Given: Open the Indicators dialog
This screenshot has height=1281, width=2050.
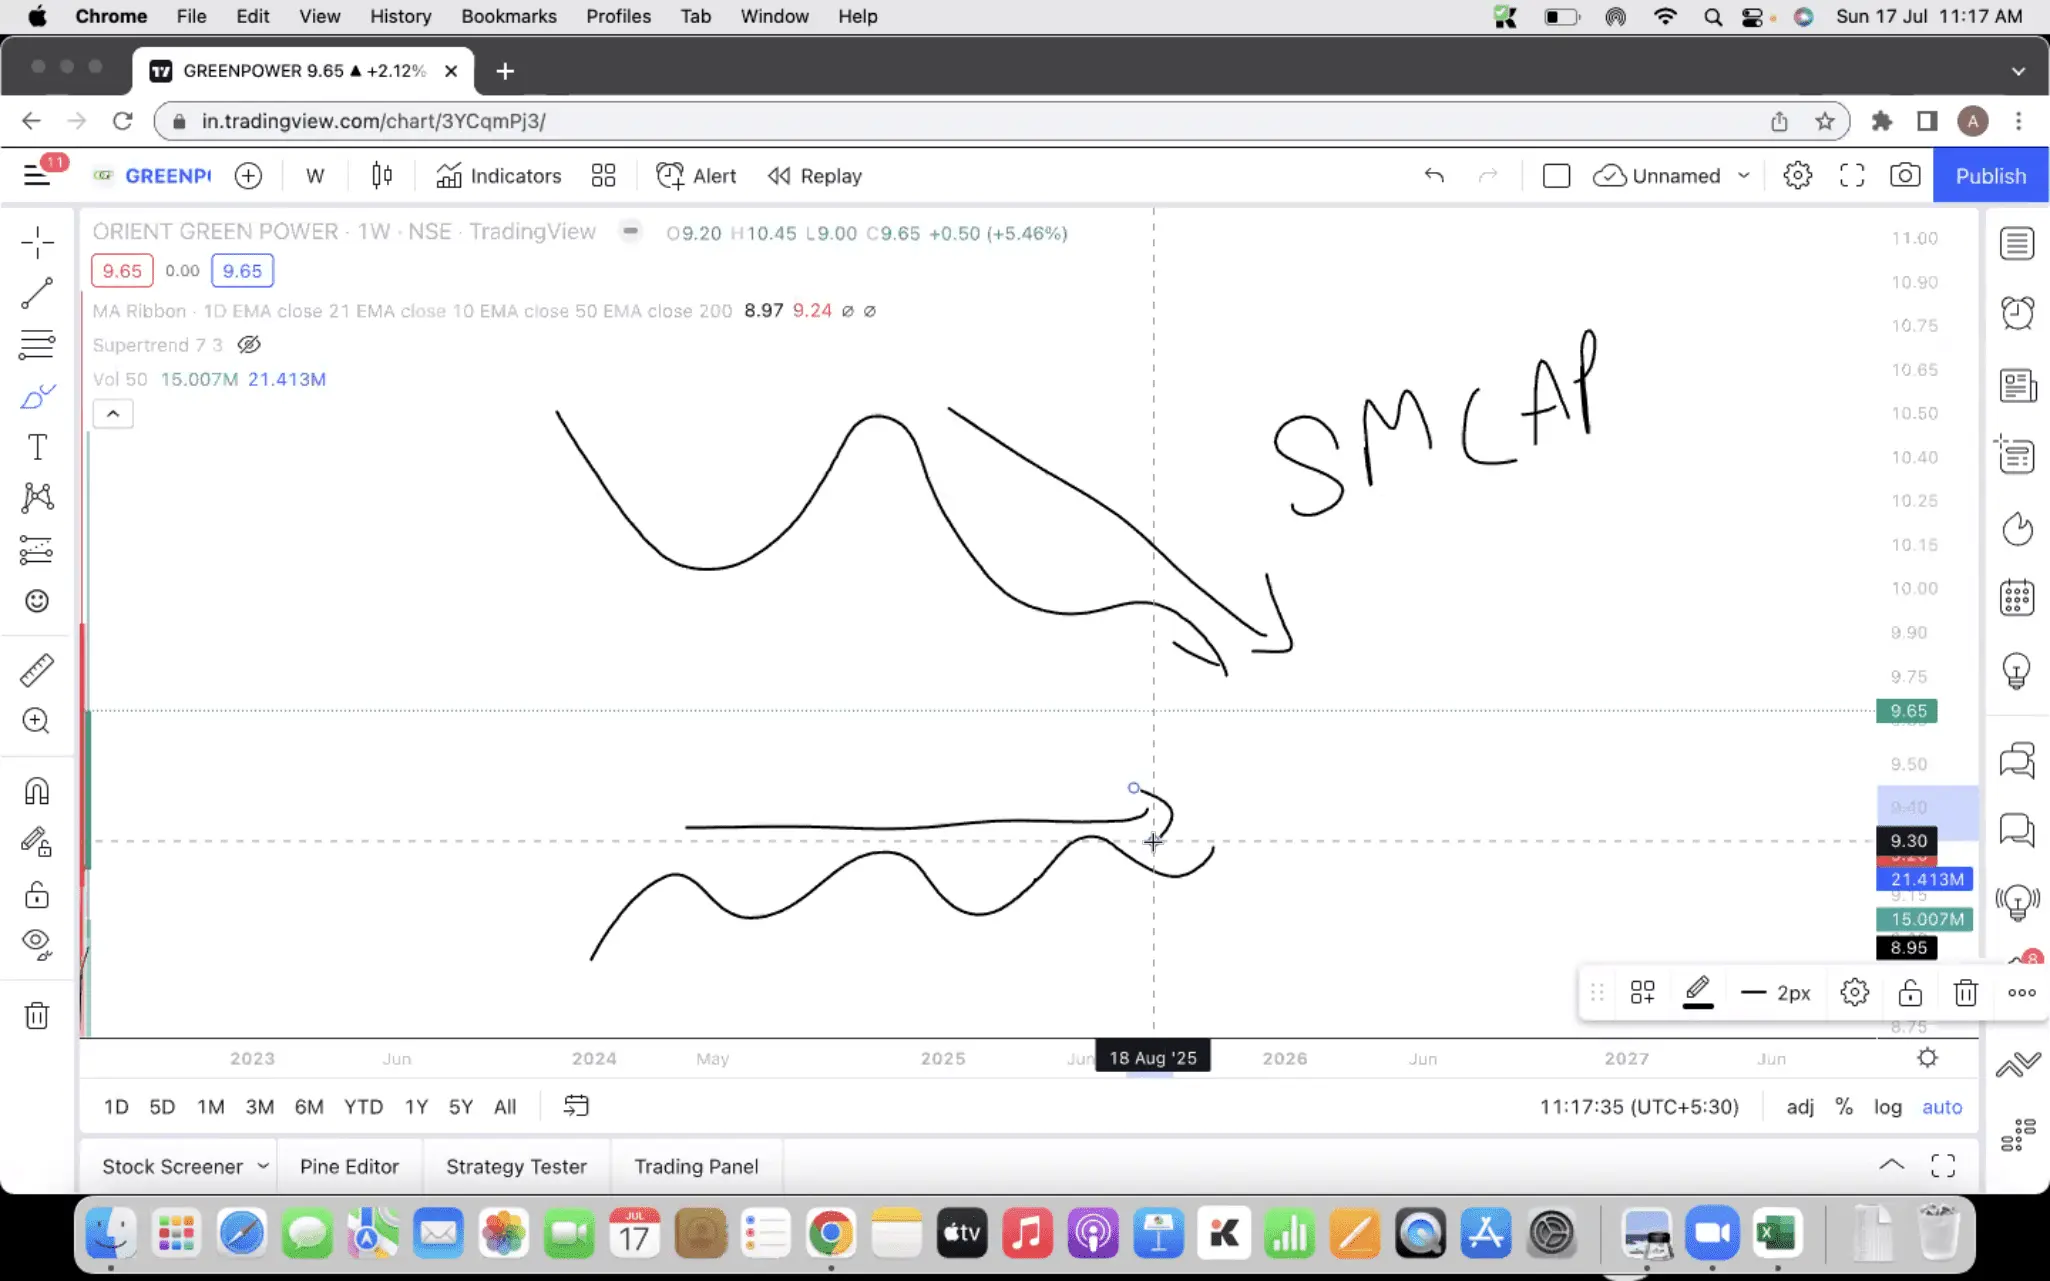Looking at the screenshot, I should 499,176.
